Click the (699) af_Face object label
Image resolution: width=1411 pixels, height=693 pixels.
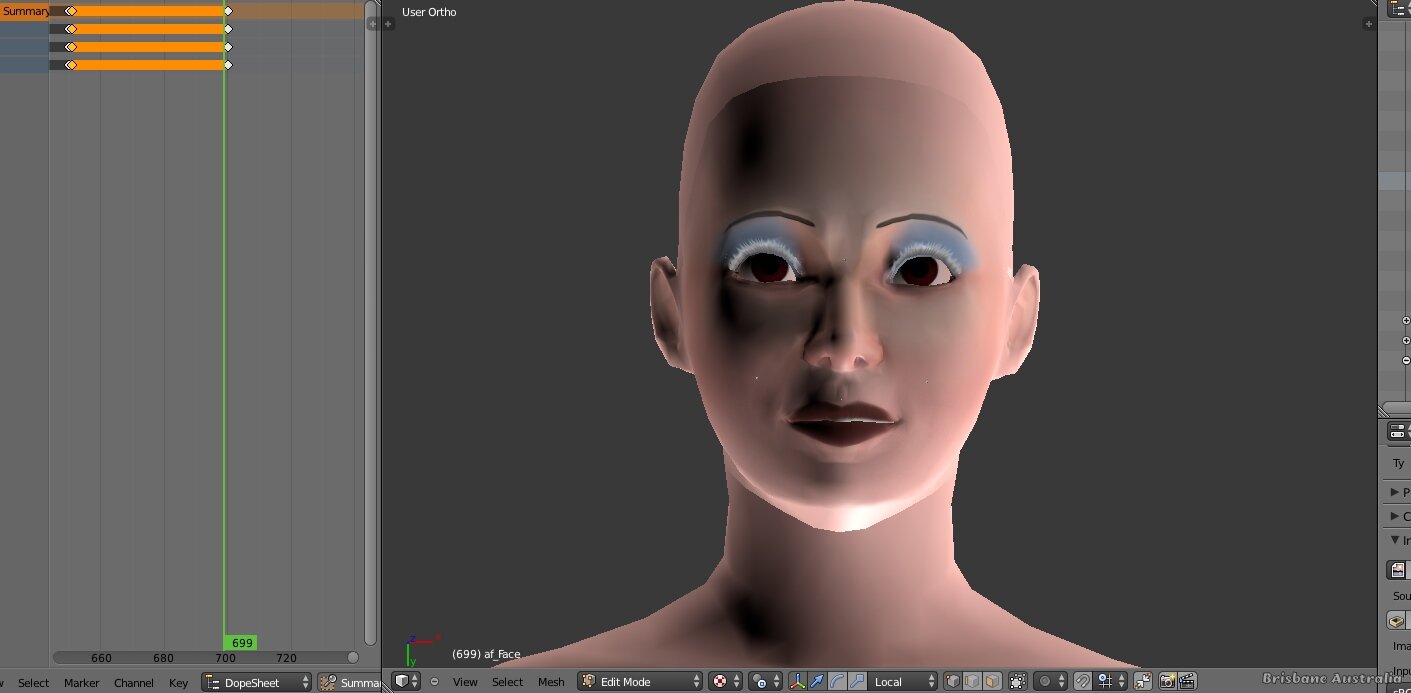point(486,654)
